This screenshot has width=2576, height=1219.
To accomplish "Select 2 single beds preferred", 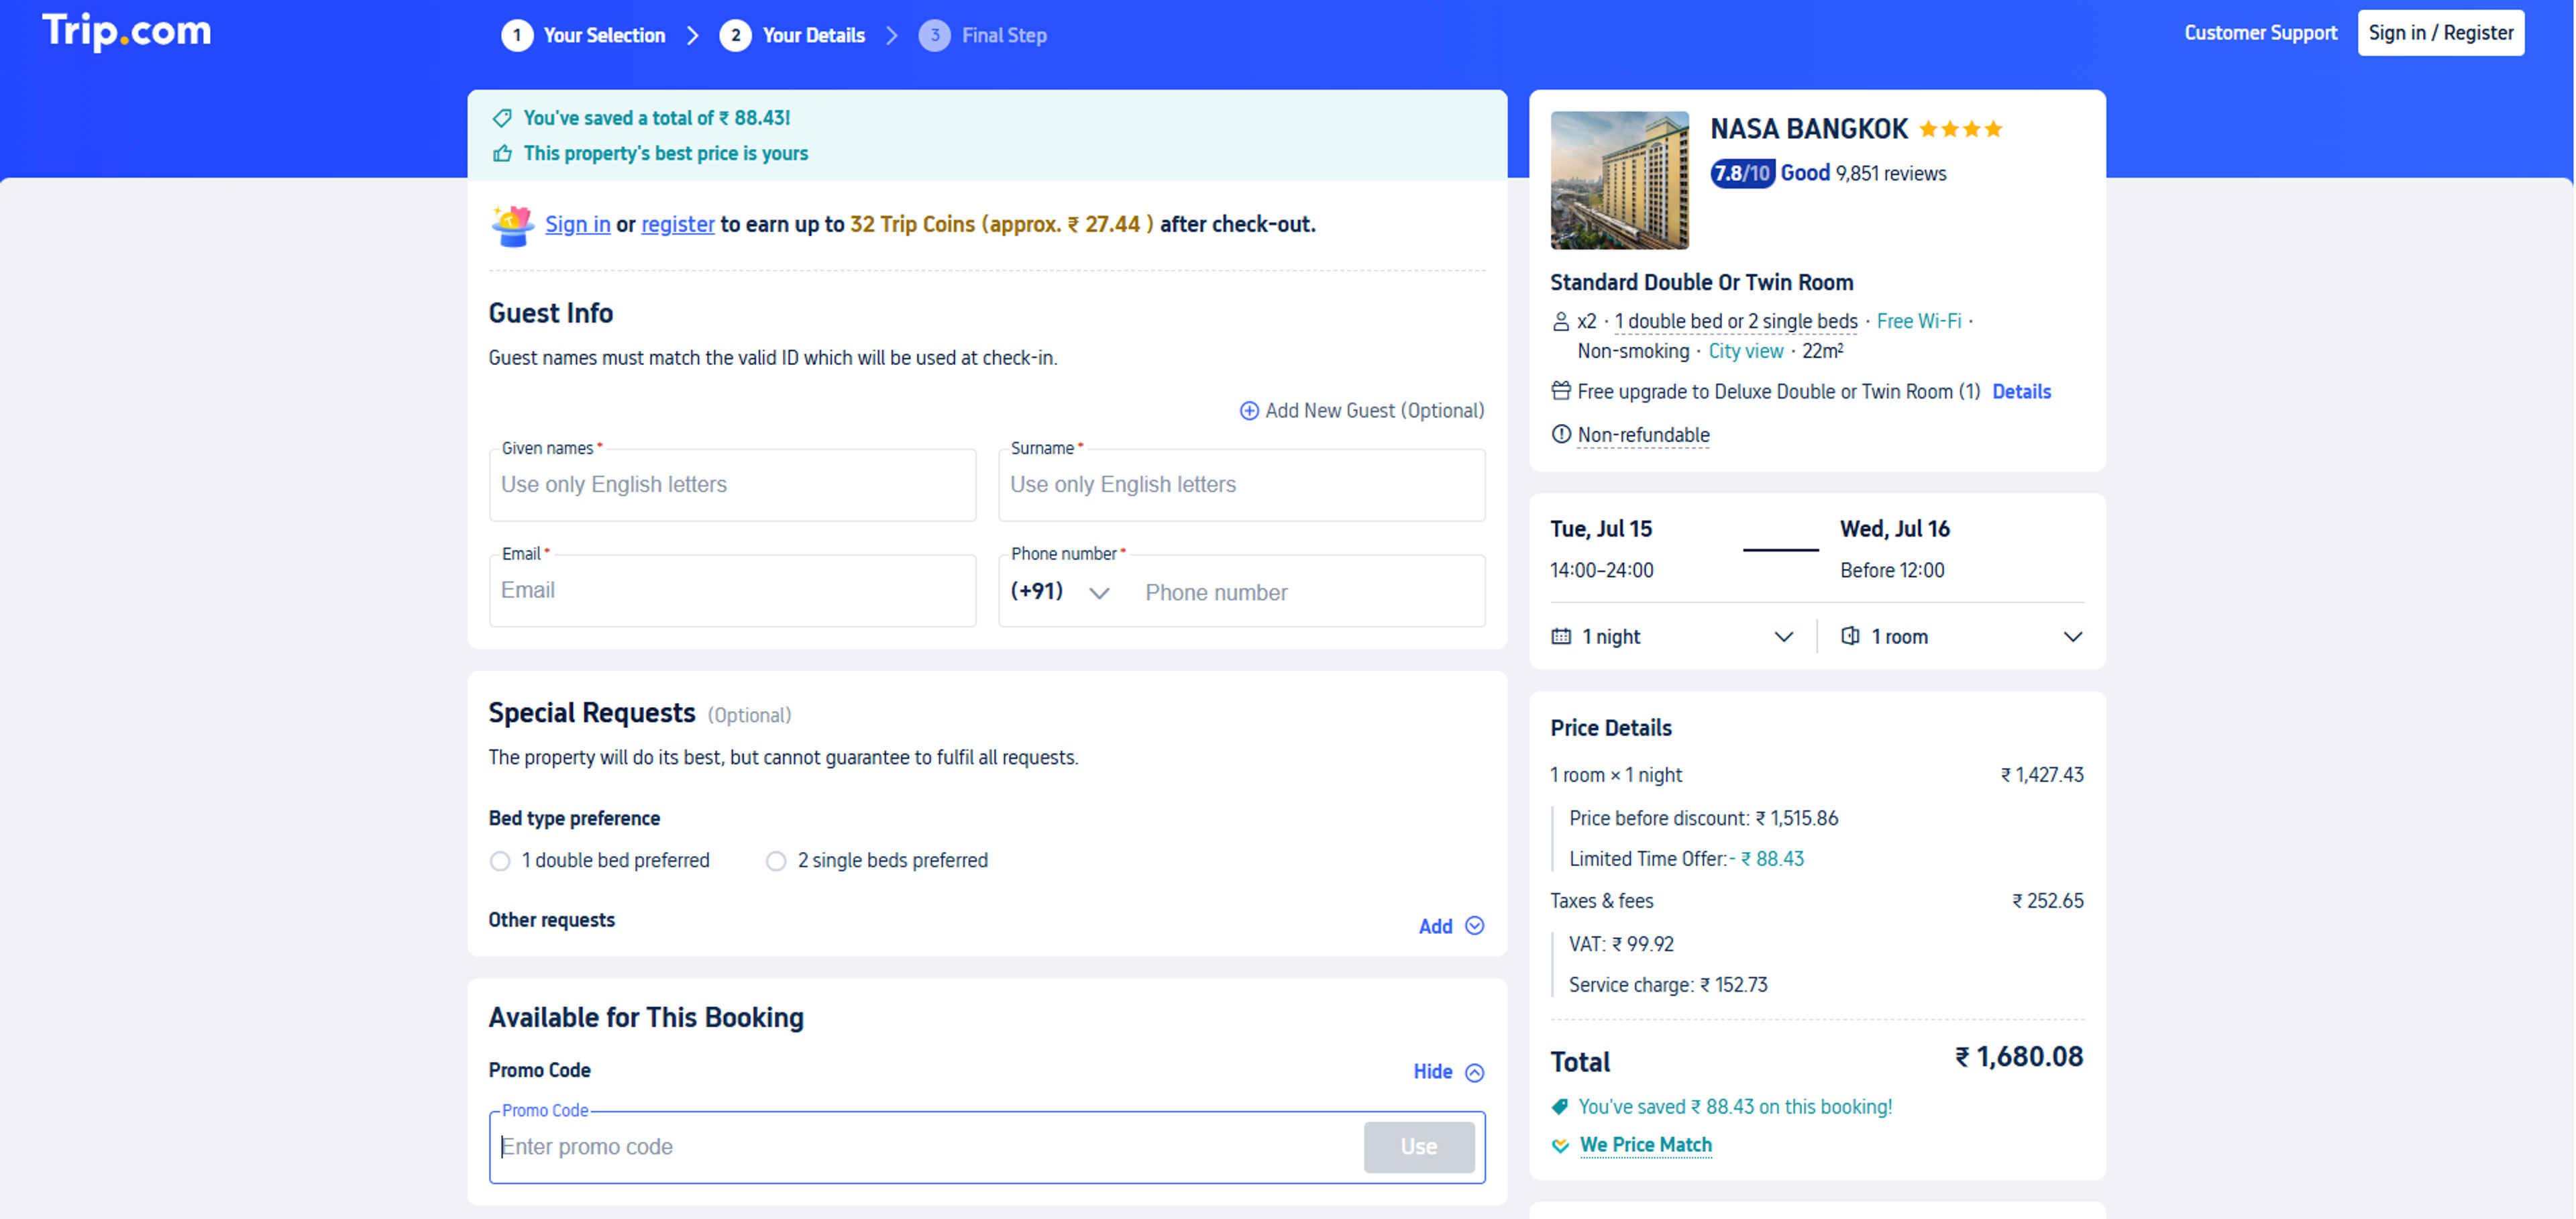I will (776, 861).
